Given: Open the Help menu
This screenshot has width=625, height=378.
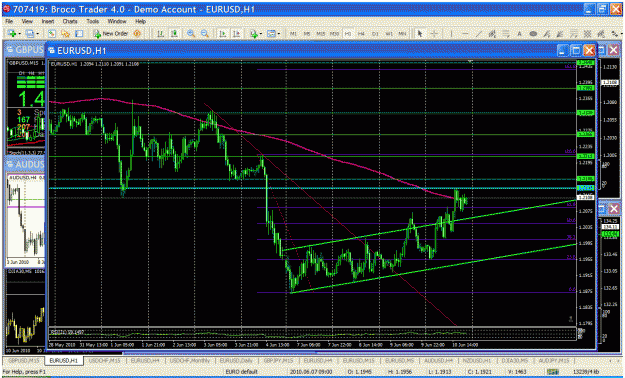Looking at the screenshot, I should click(x=140, y=21).
